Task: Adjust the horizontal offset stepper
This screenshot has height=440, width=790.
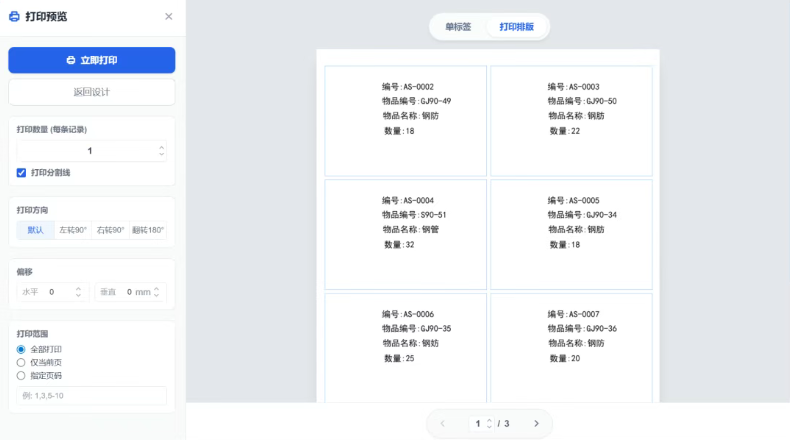Action: click(78, 292)
